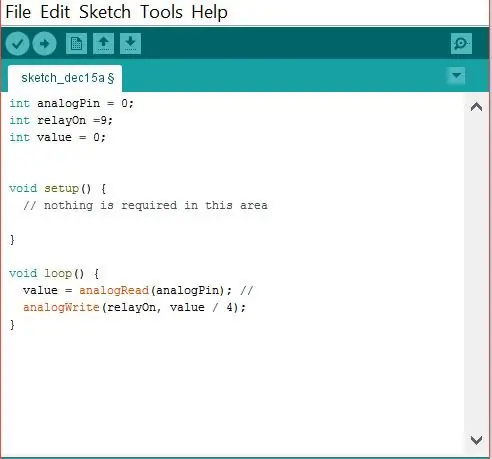492x459 pixels.
Task: Click the vertical scrollbar track
Action: pos(476,273)
